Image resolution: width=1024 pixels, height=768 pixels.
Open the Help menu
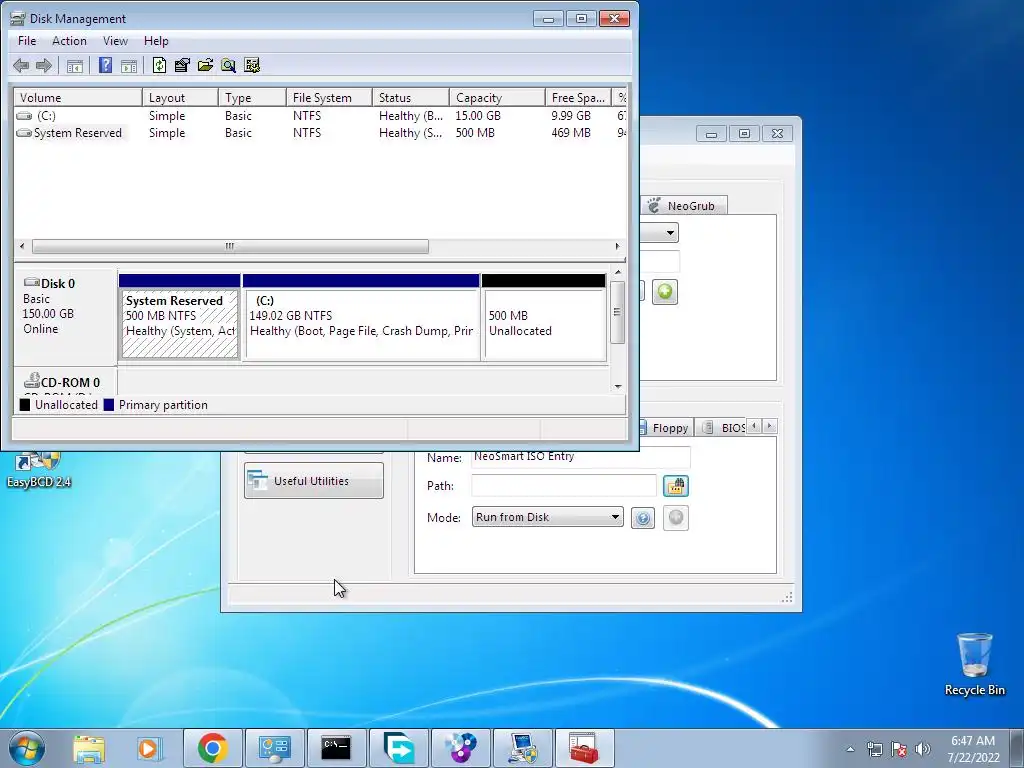click(156, 40)
